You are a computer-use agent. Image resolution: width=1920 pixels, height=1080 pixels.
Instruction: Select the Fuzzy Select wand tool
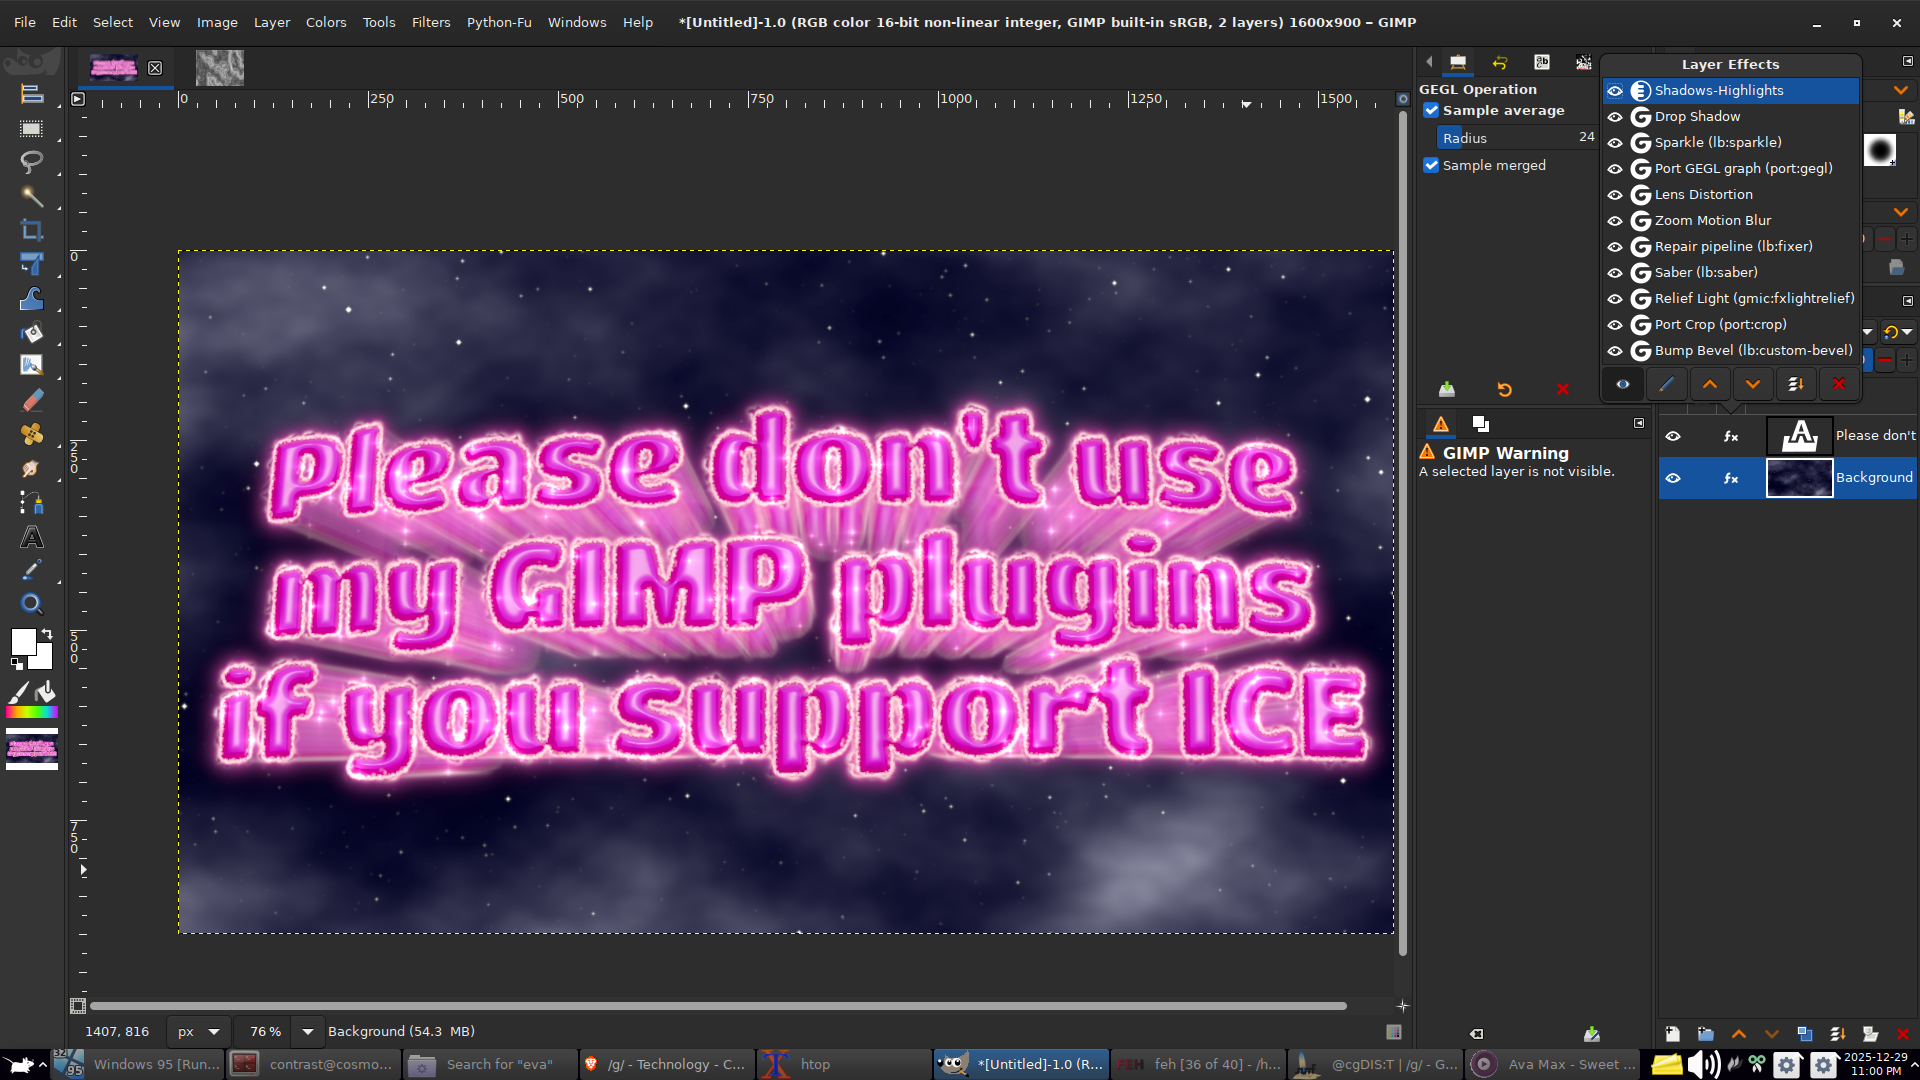(31, 196)
